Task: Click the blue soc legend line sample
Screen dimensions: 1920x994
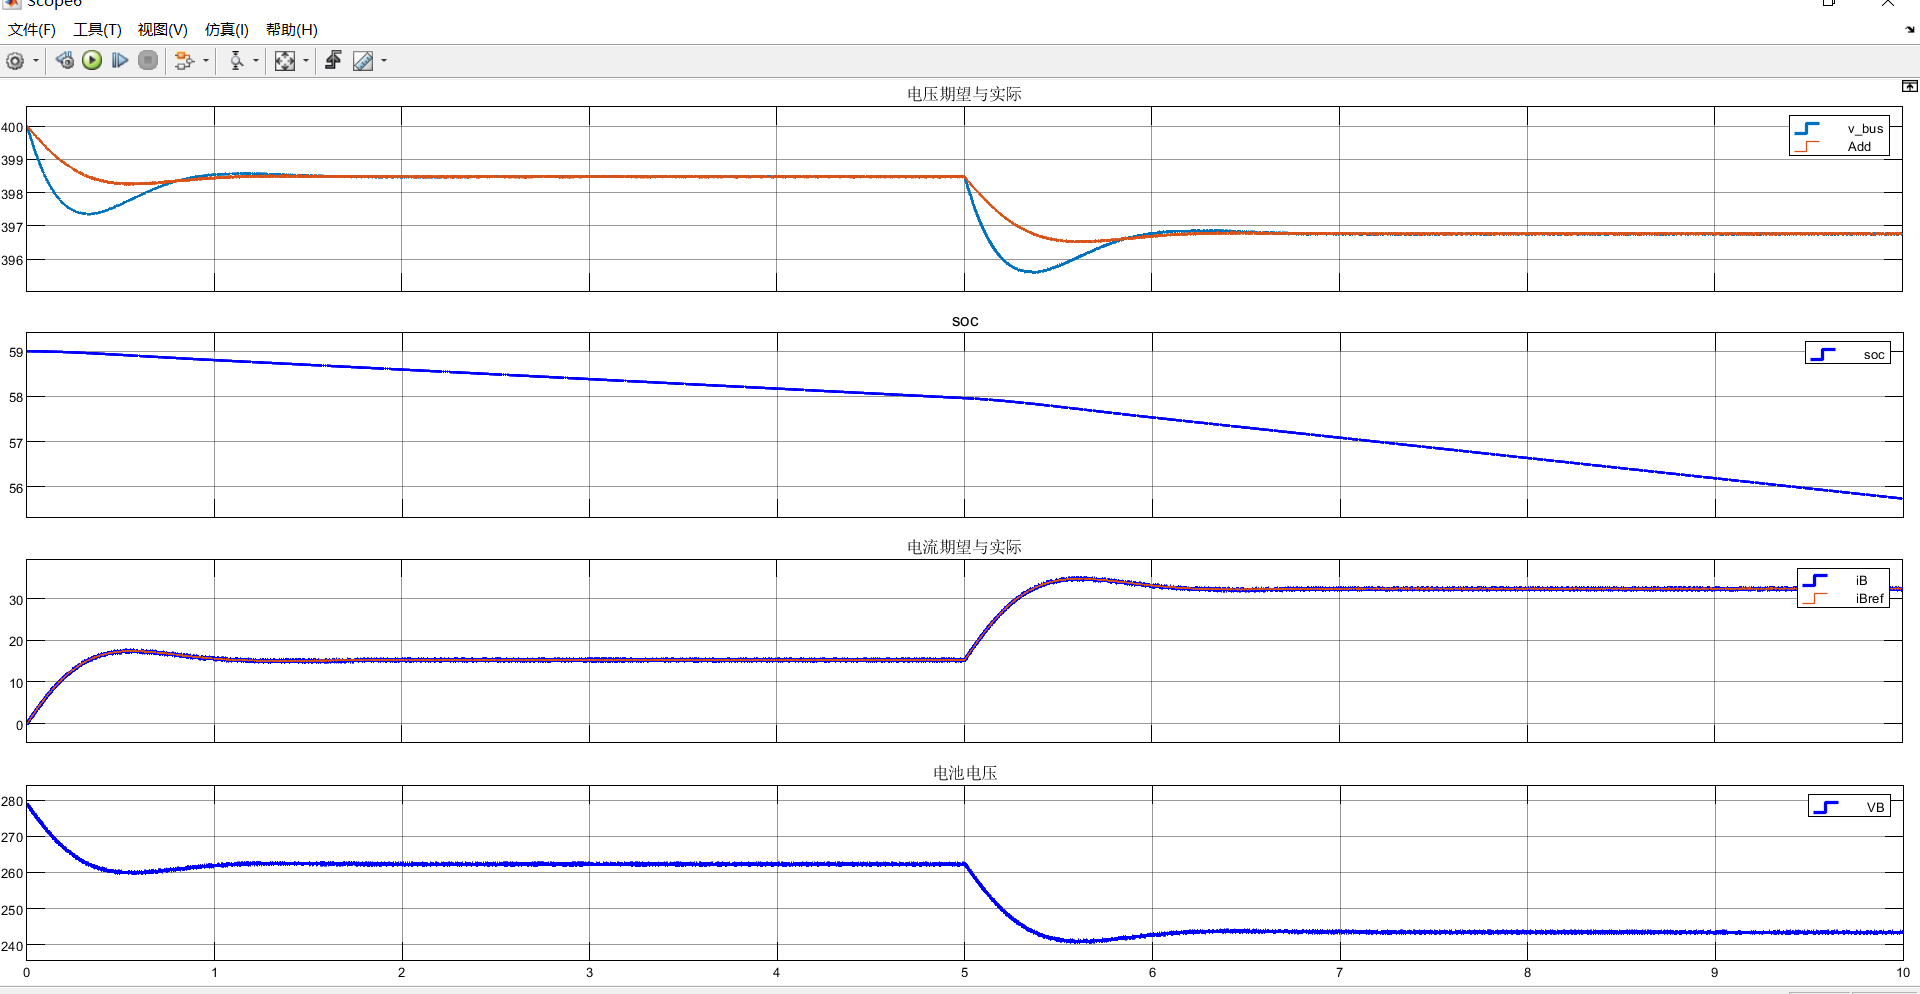Action: (1823, 355)
